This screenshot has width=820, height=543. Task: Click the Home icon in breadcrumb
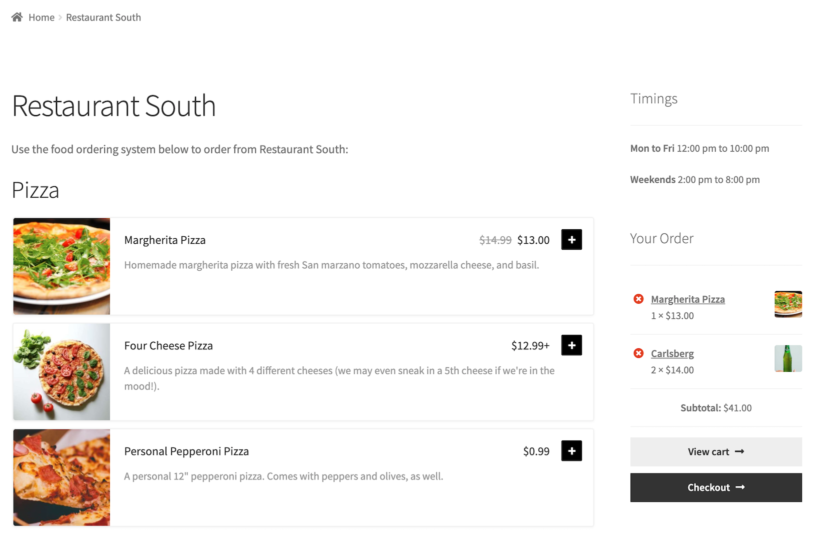pos(17,17)
